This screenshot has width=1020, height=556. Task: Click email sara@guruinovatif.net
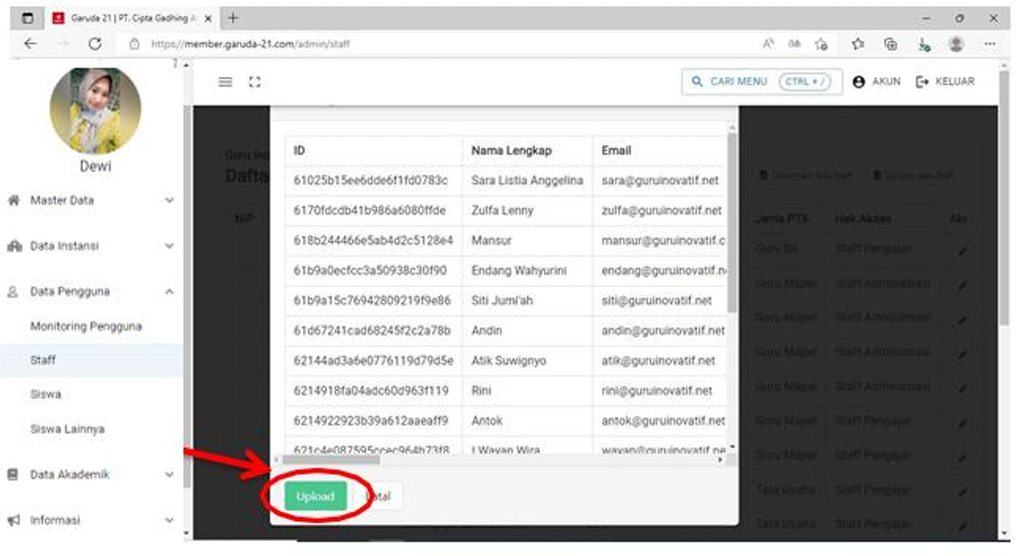[660, 180]
